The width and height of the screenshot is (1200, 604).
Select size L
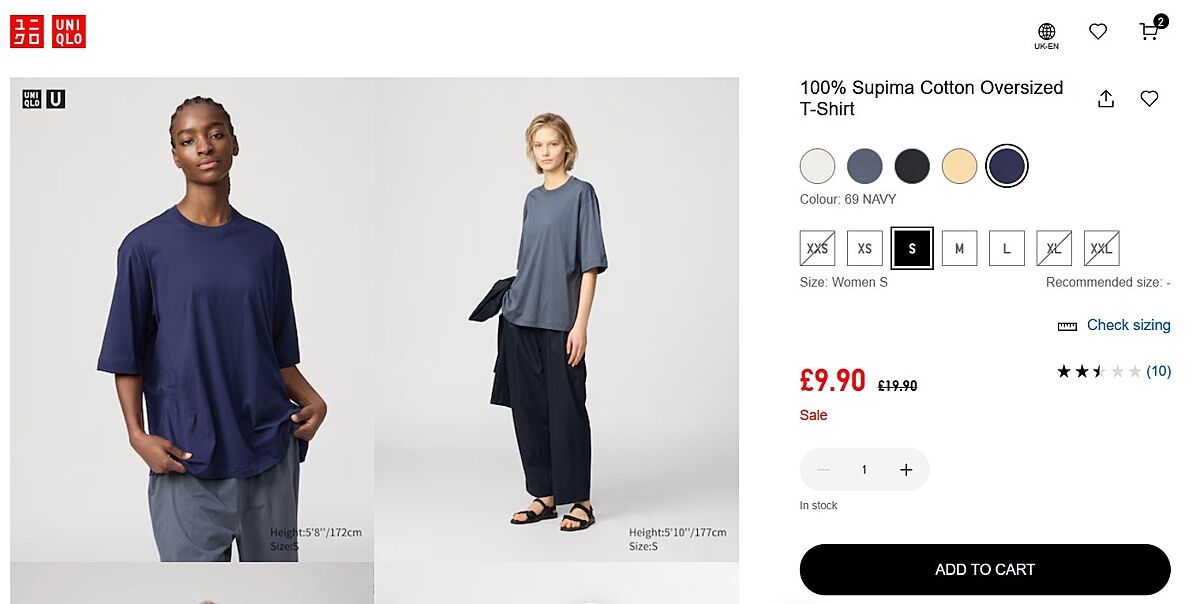point(1006,248)
